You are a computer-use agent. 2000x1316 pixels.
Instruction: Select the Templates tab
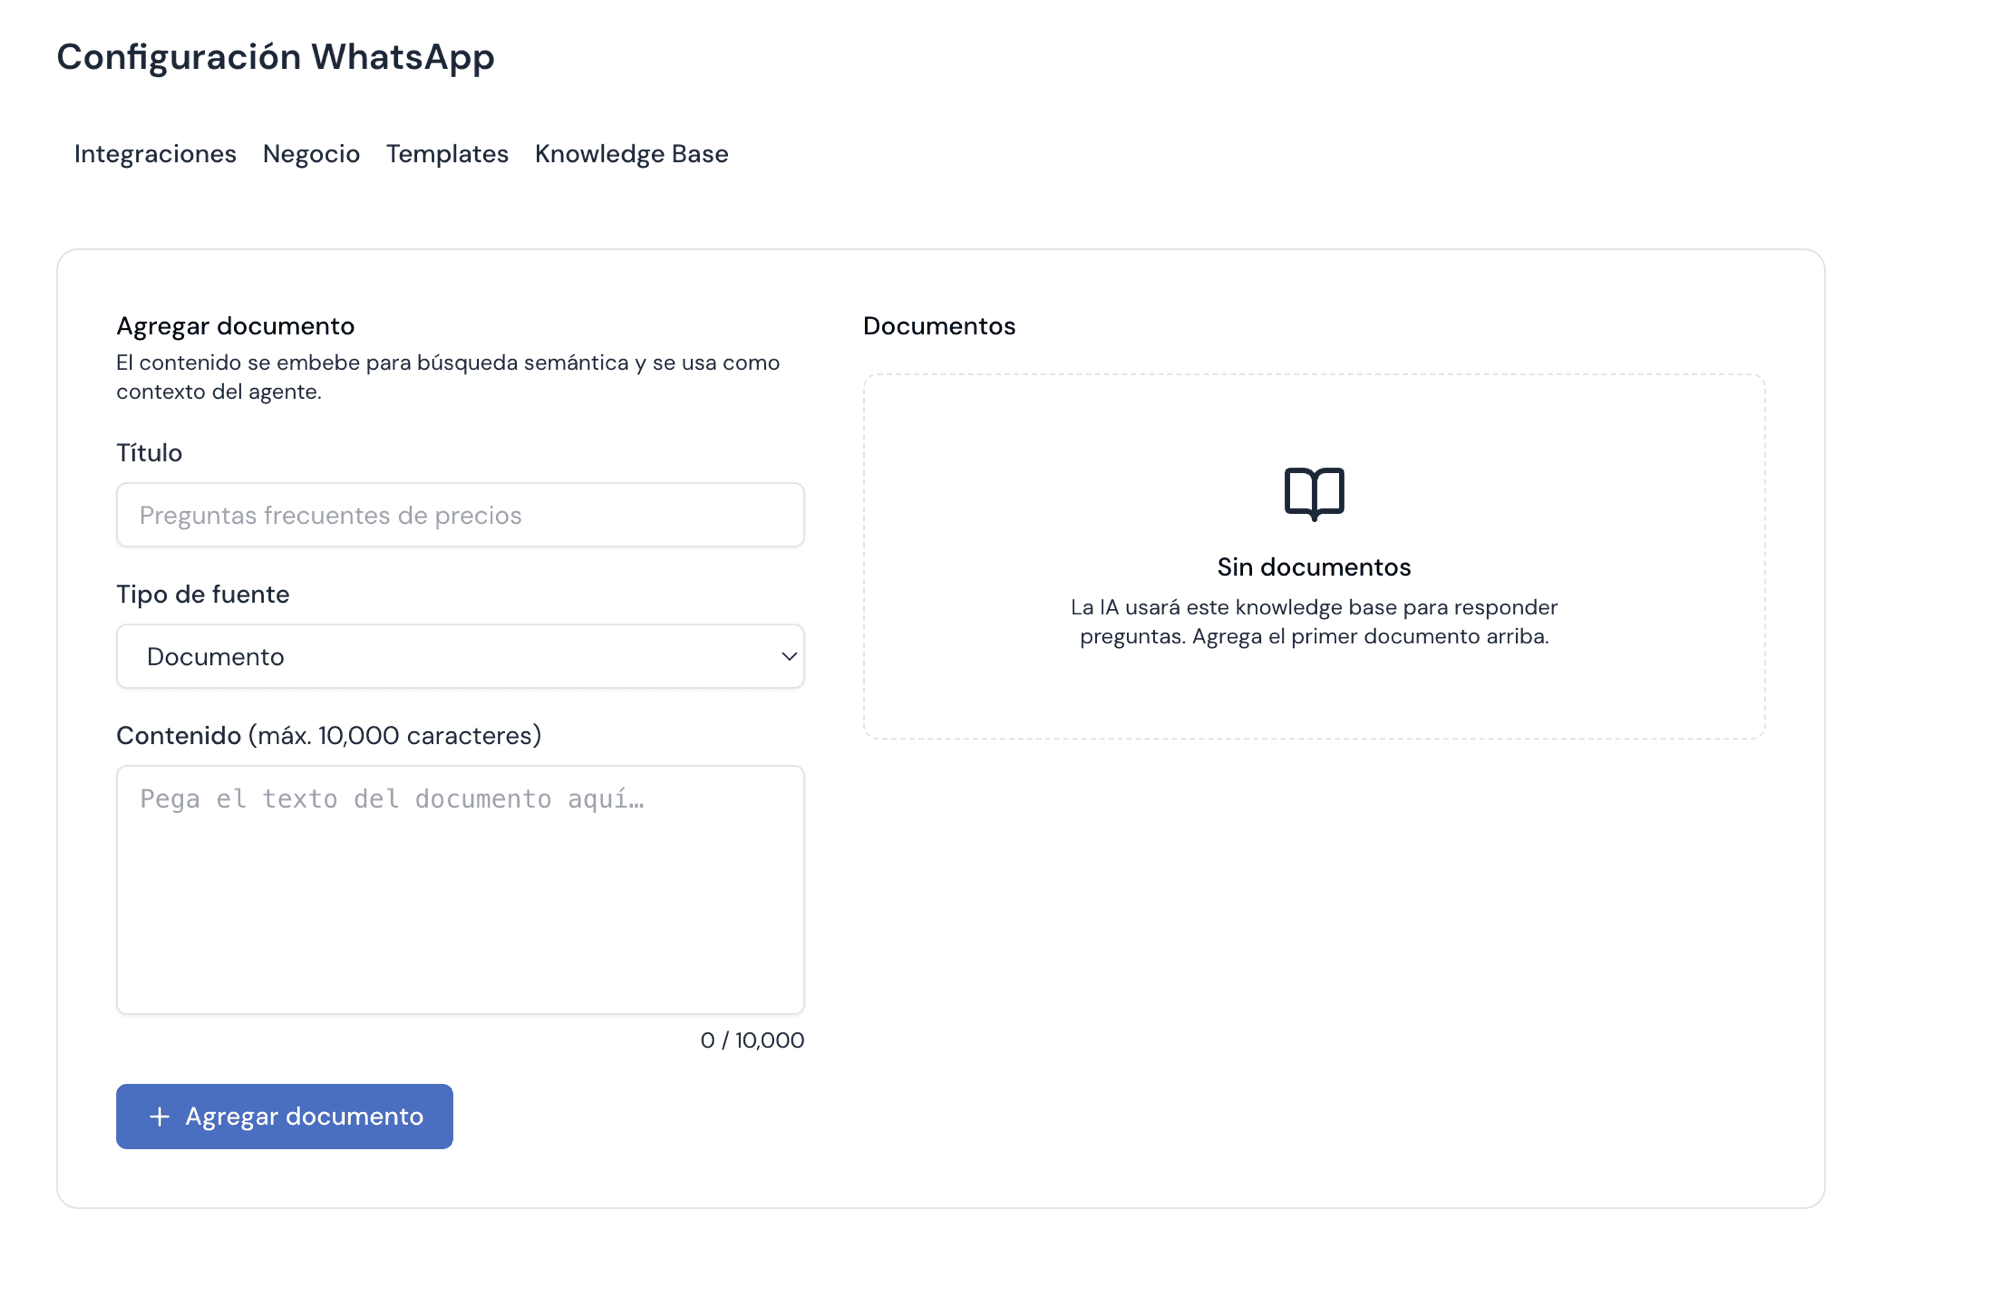coord(447,154)
